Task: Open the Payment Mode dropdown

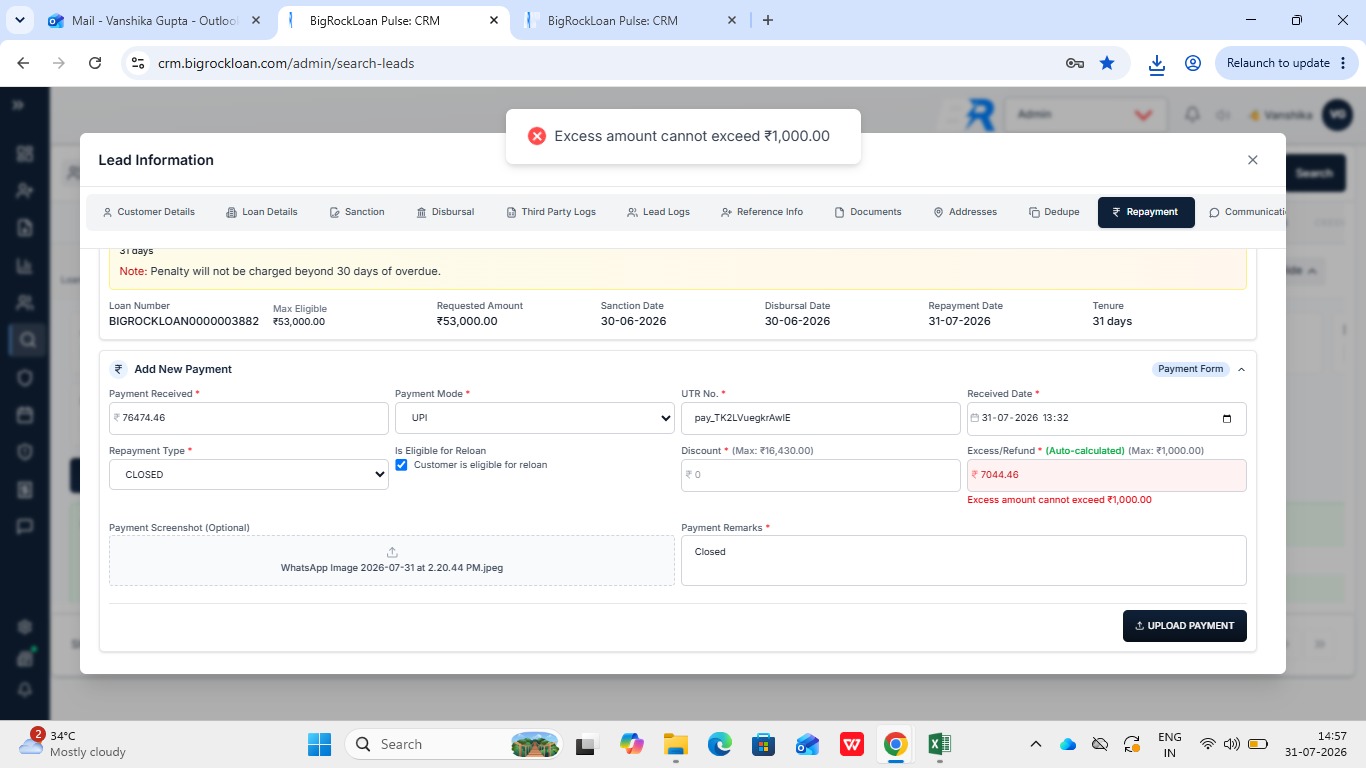Action: (x=535, y=418)
